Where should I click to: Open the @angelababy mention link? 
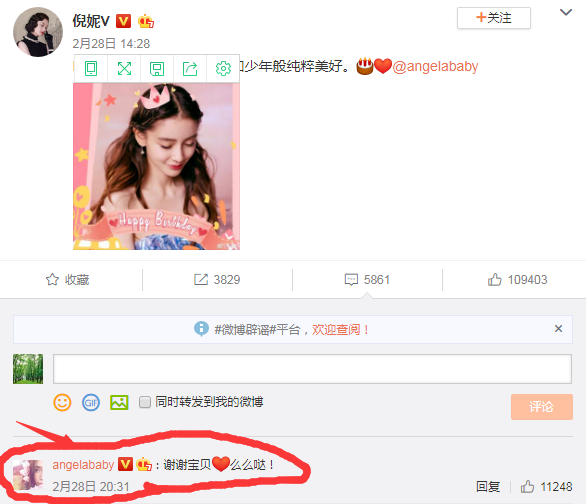(435, 66)
